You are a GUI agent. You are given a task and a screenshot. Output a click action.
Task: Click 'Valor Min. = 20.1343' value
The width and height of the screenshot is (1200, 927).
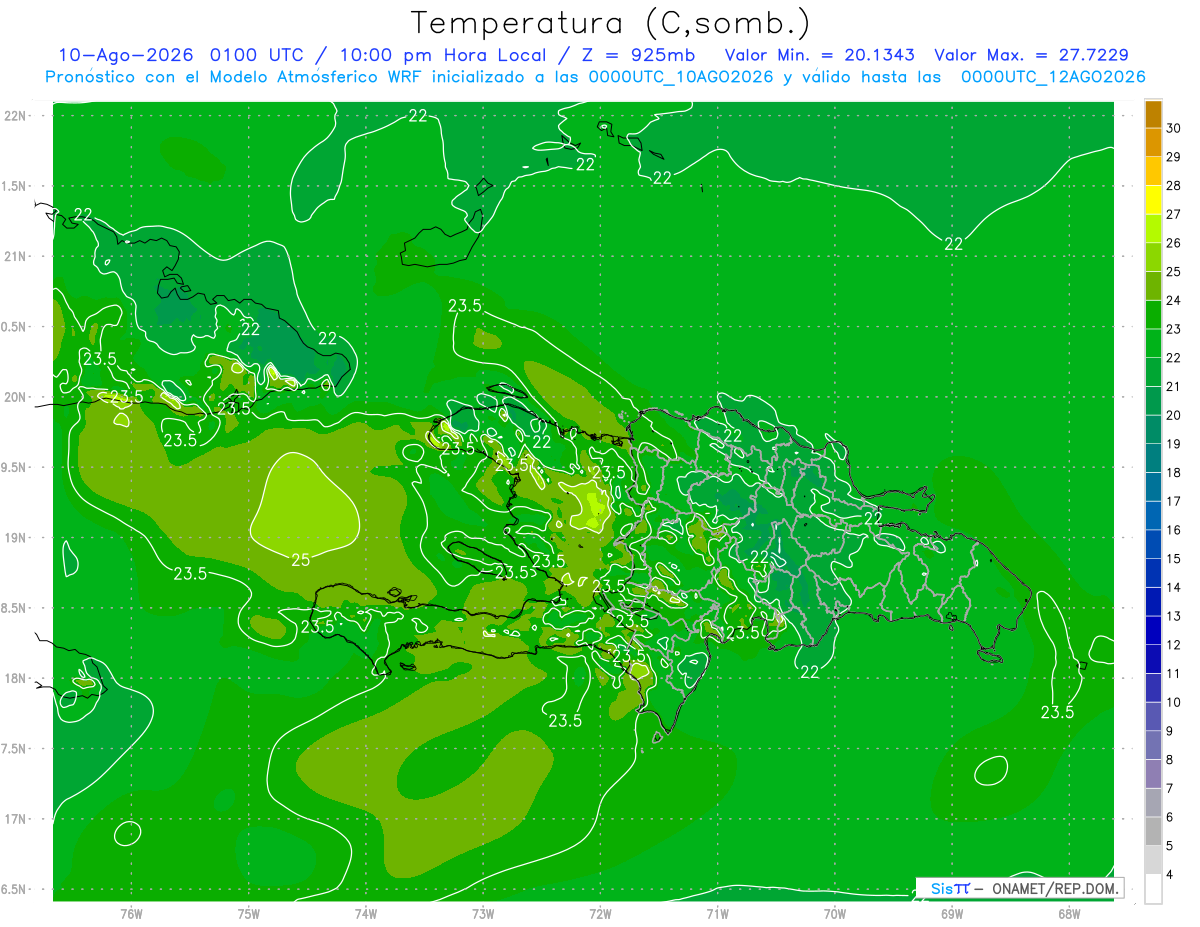tap(820, 55)
